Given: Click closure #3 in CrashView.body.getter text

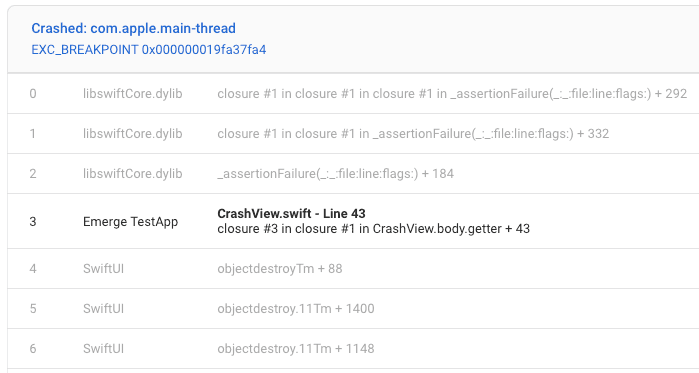Looking at the screenshot, I should (374, 229).
